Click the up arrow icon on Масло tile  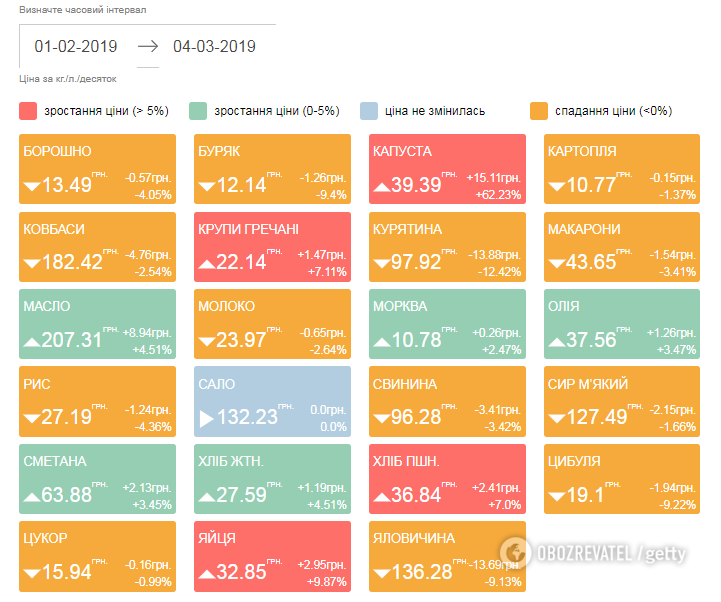(x=31, y=341)
